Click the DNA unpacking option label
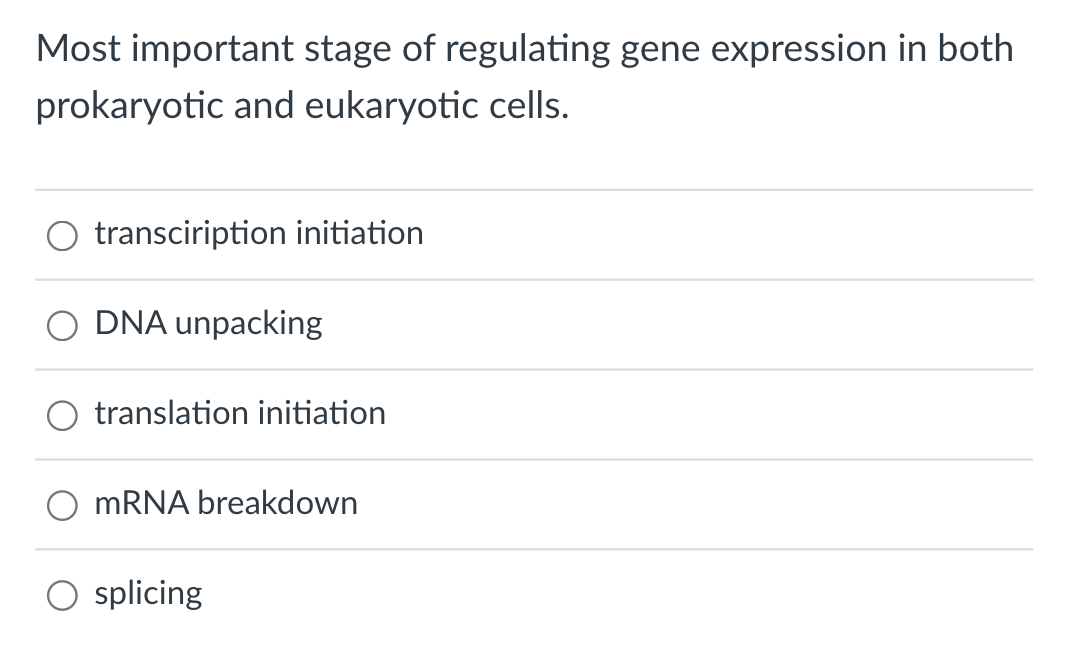Viewport: 1070px width, 664px height. pos(208,324)
